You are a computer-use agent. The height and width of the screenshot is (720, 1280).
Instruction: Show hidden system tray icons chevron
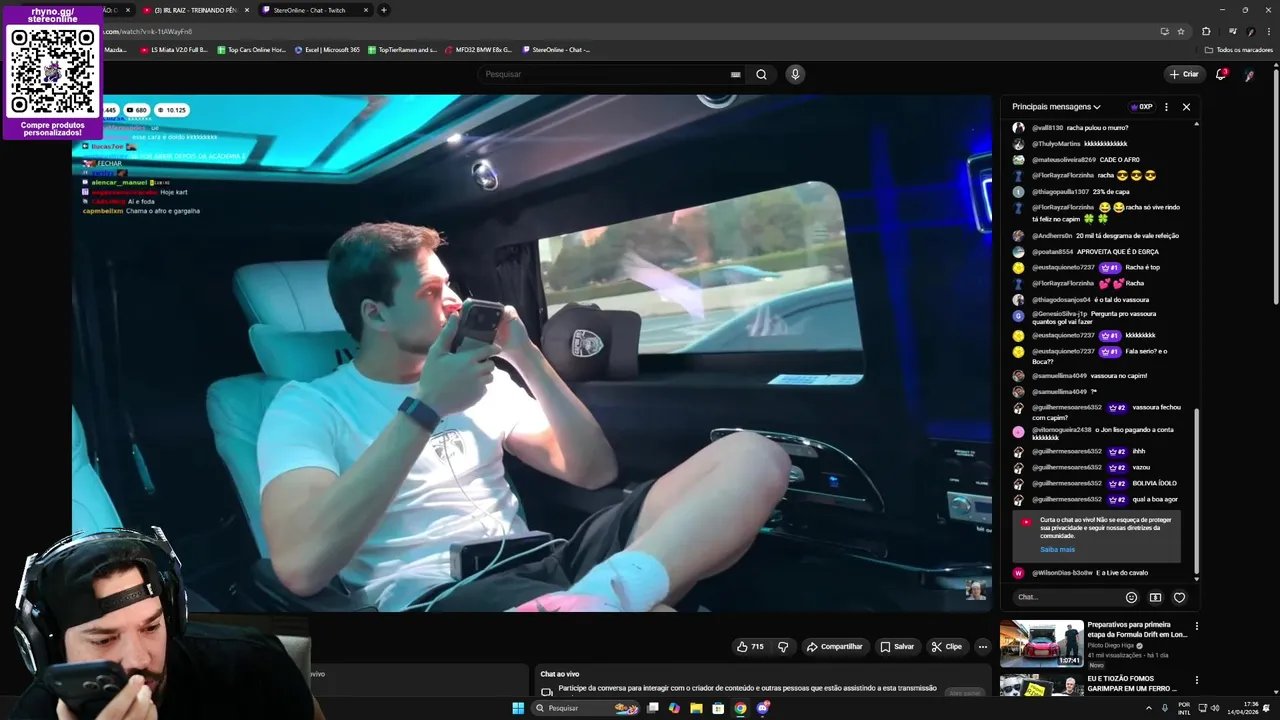tap(1150, 708)
